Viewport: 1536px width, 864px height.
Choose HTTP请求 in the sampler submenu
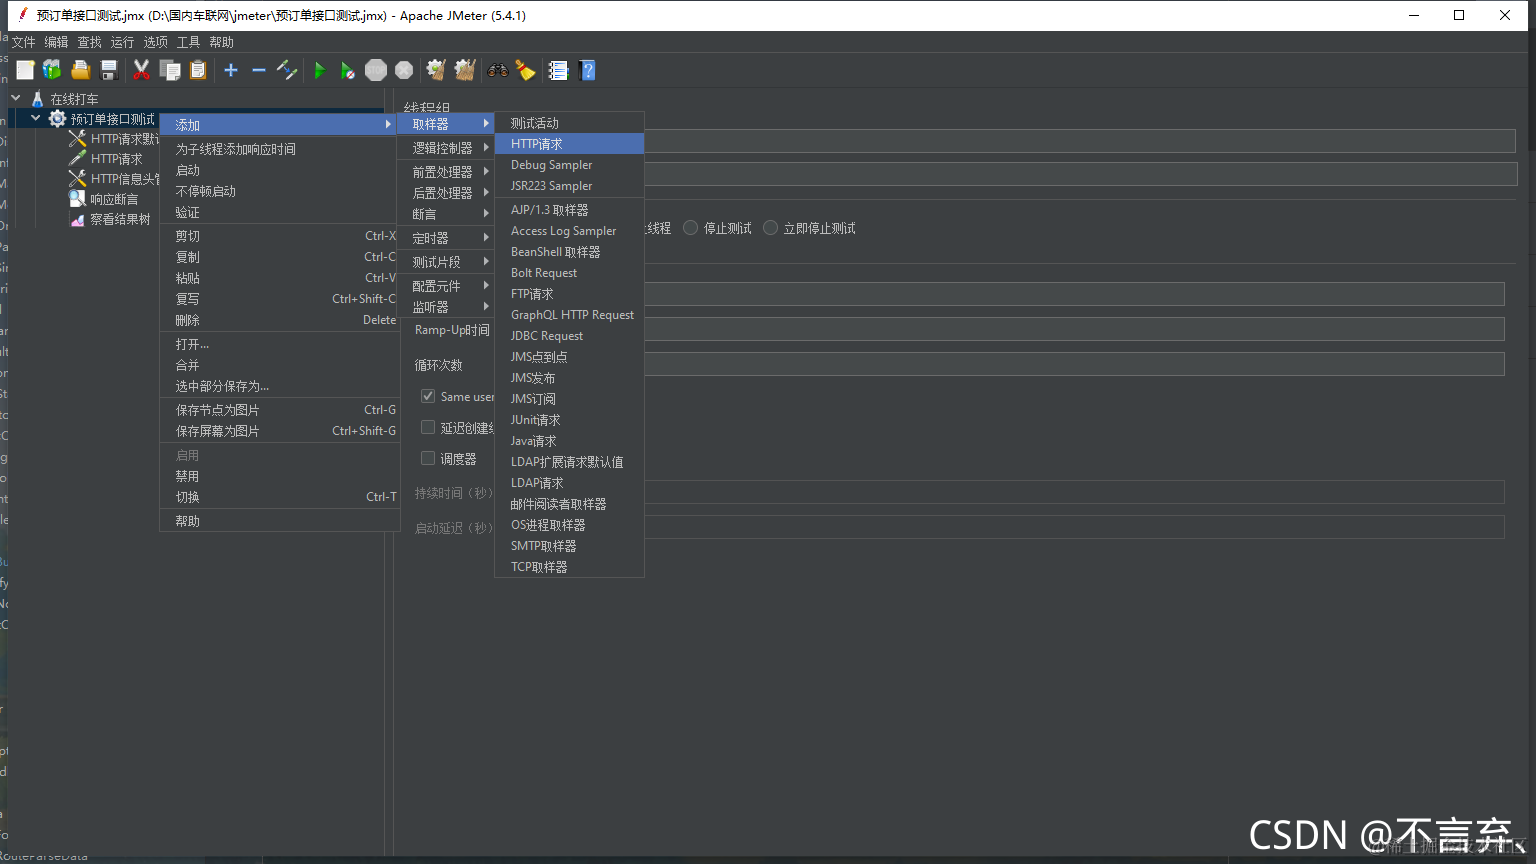569,144
